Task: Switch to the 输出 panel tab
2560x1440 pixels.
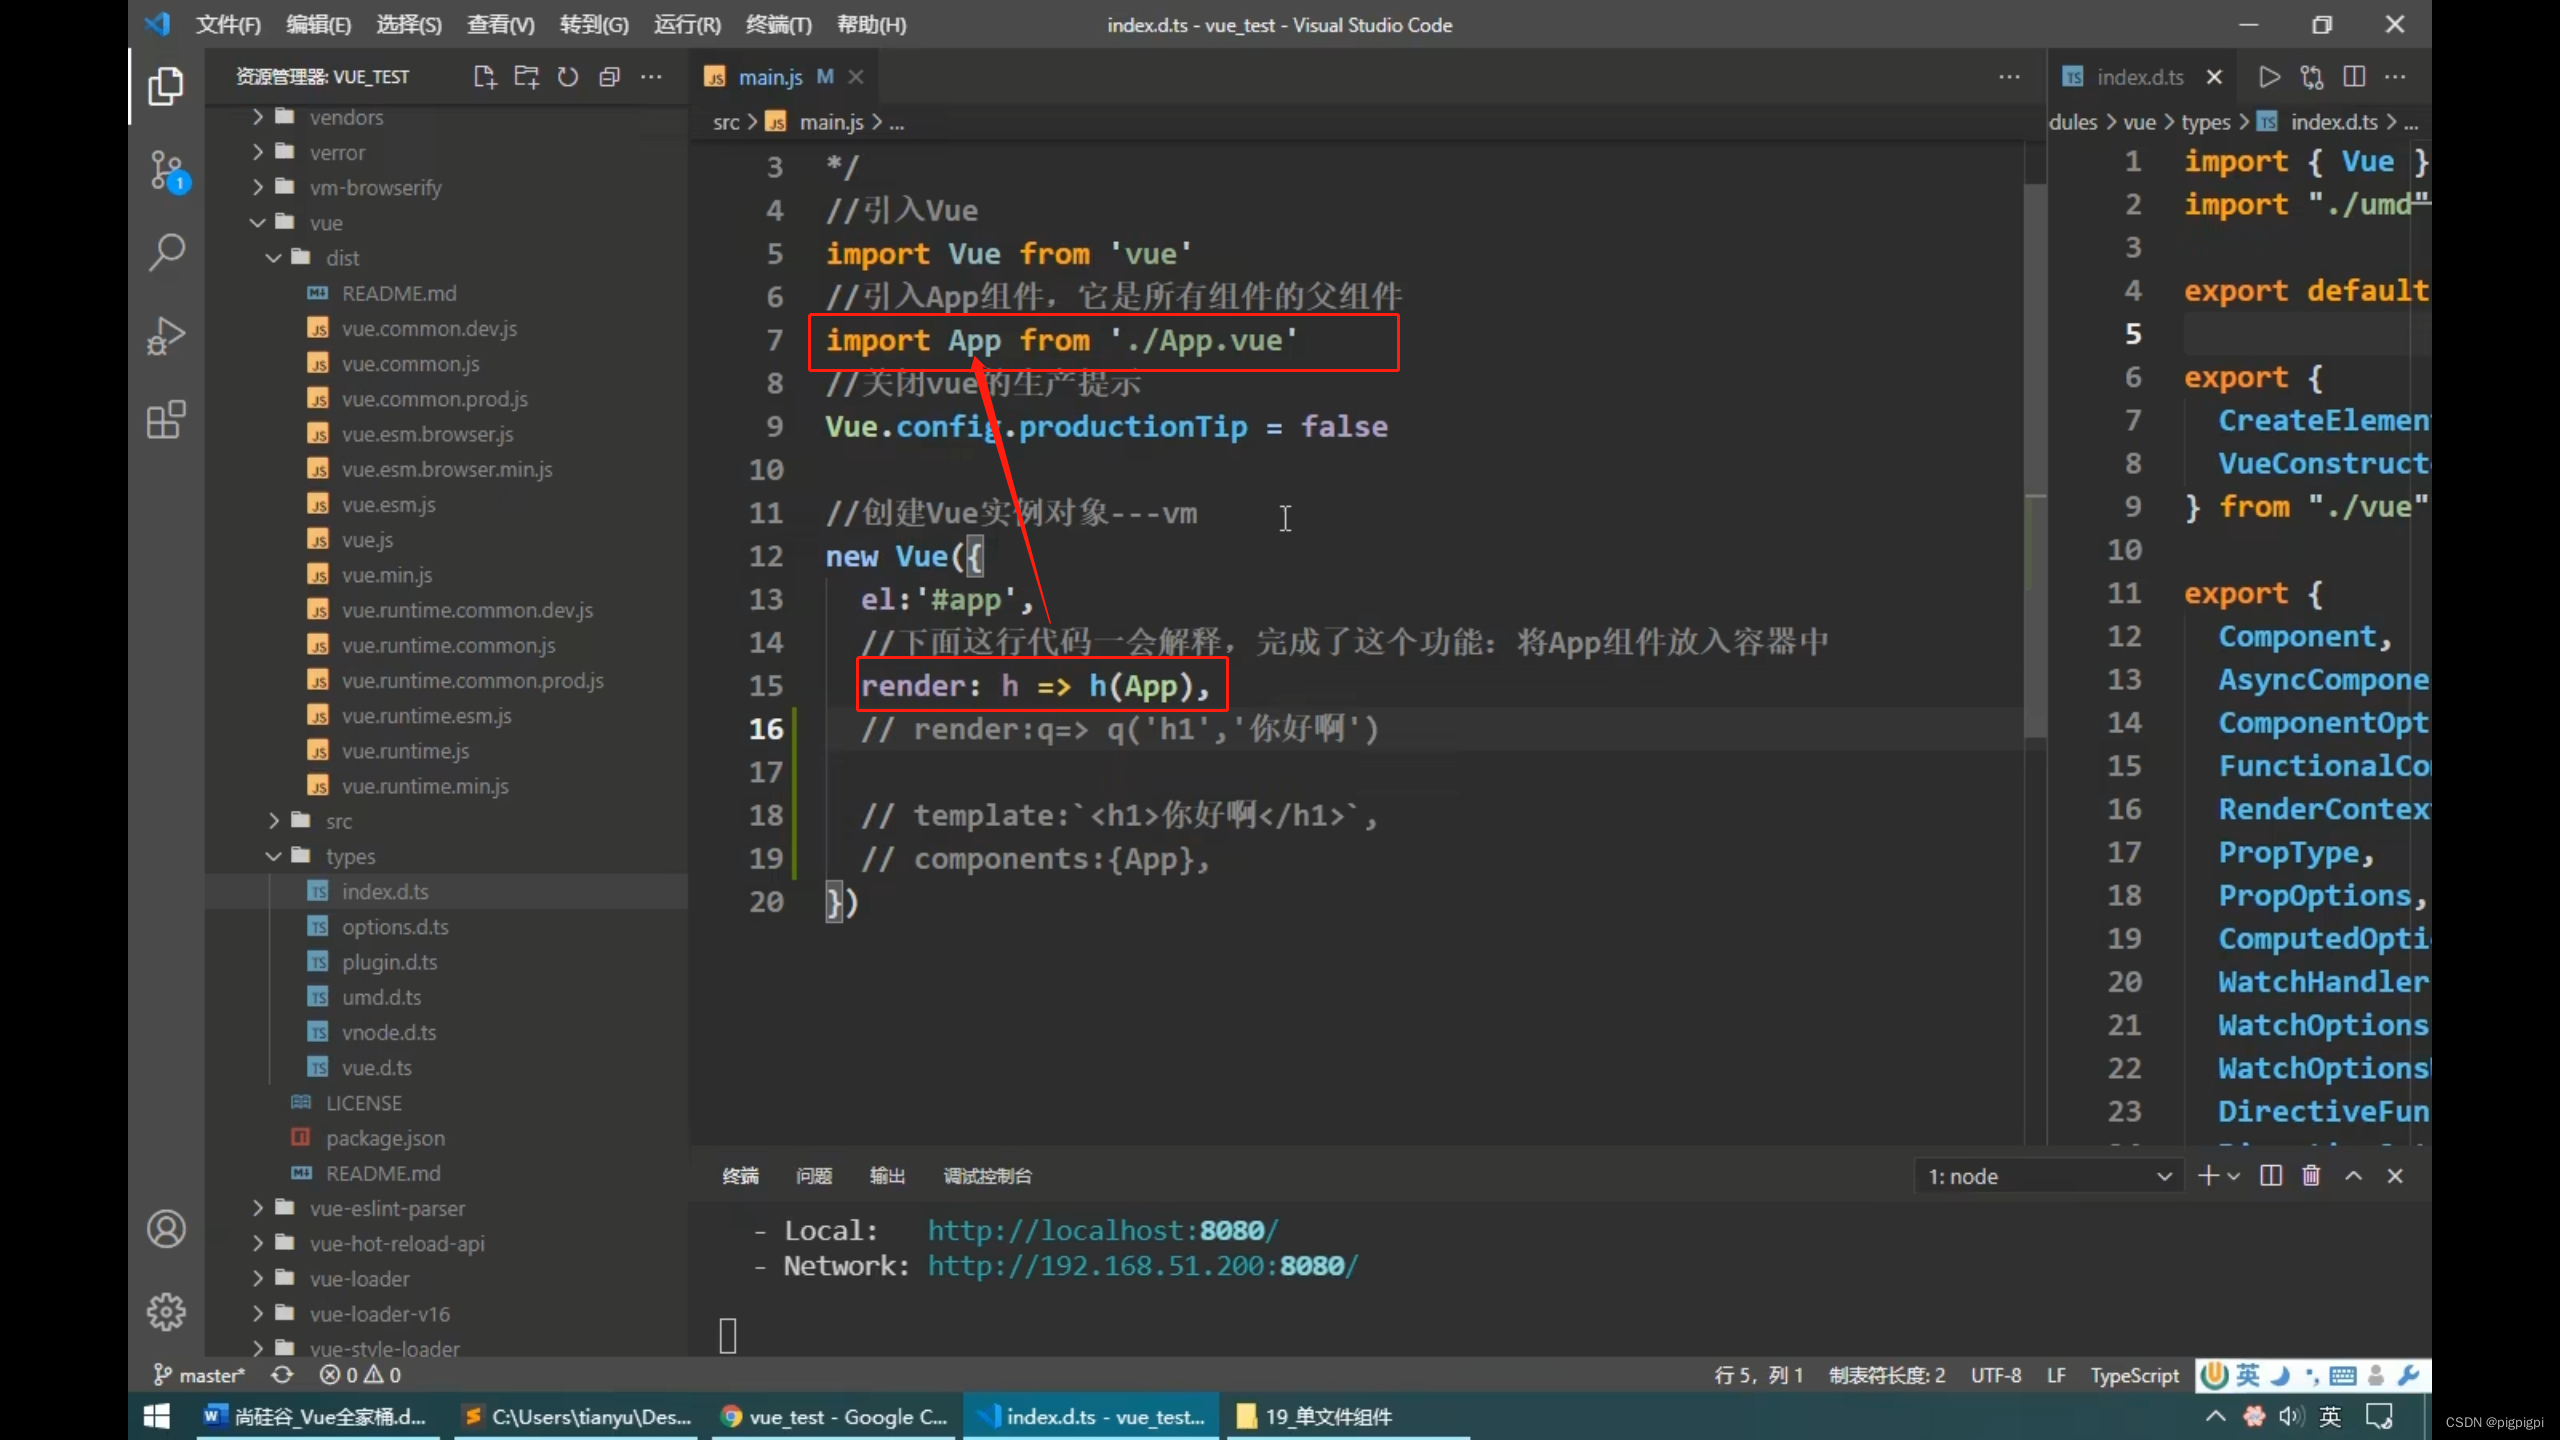Action: (x=887, y=1176)
